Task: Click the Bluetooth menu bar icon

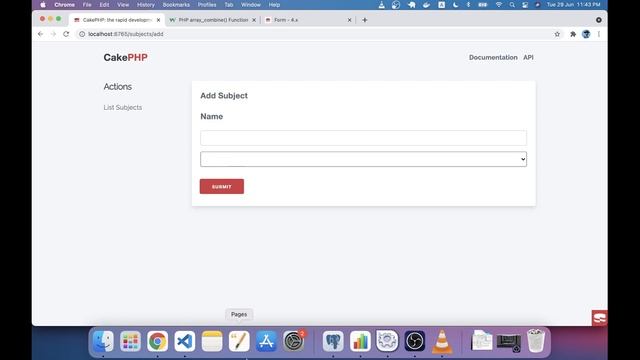Action: (x=468, y=5)
